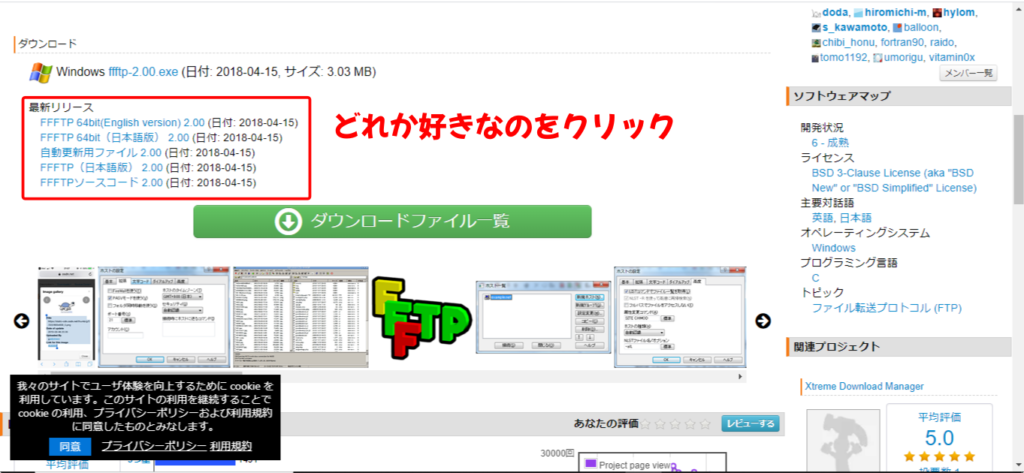Open member balloon profile
1024x473 pixels.
coord(921,27)
